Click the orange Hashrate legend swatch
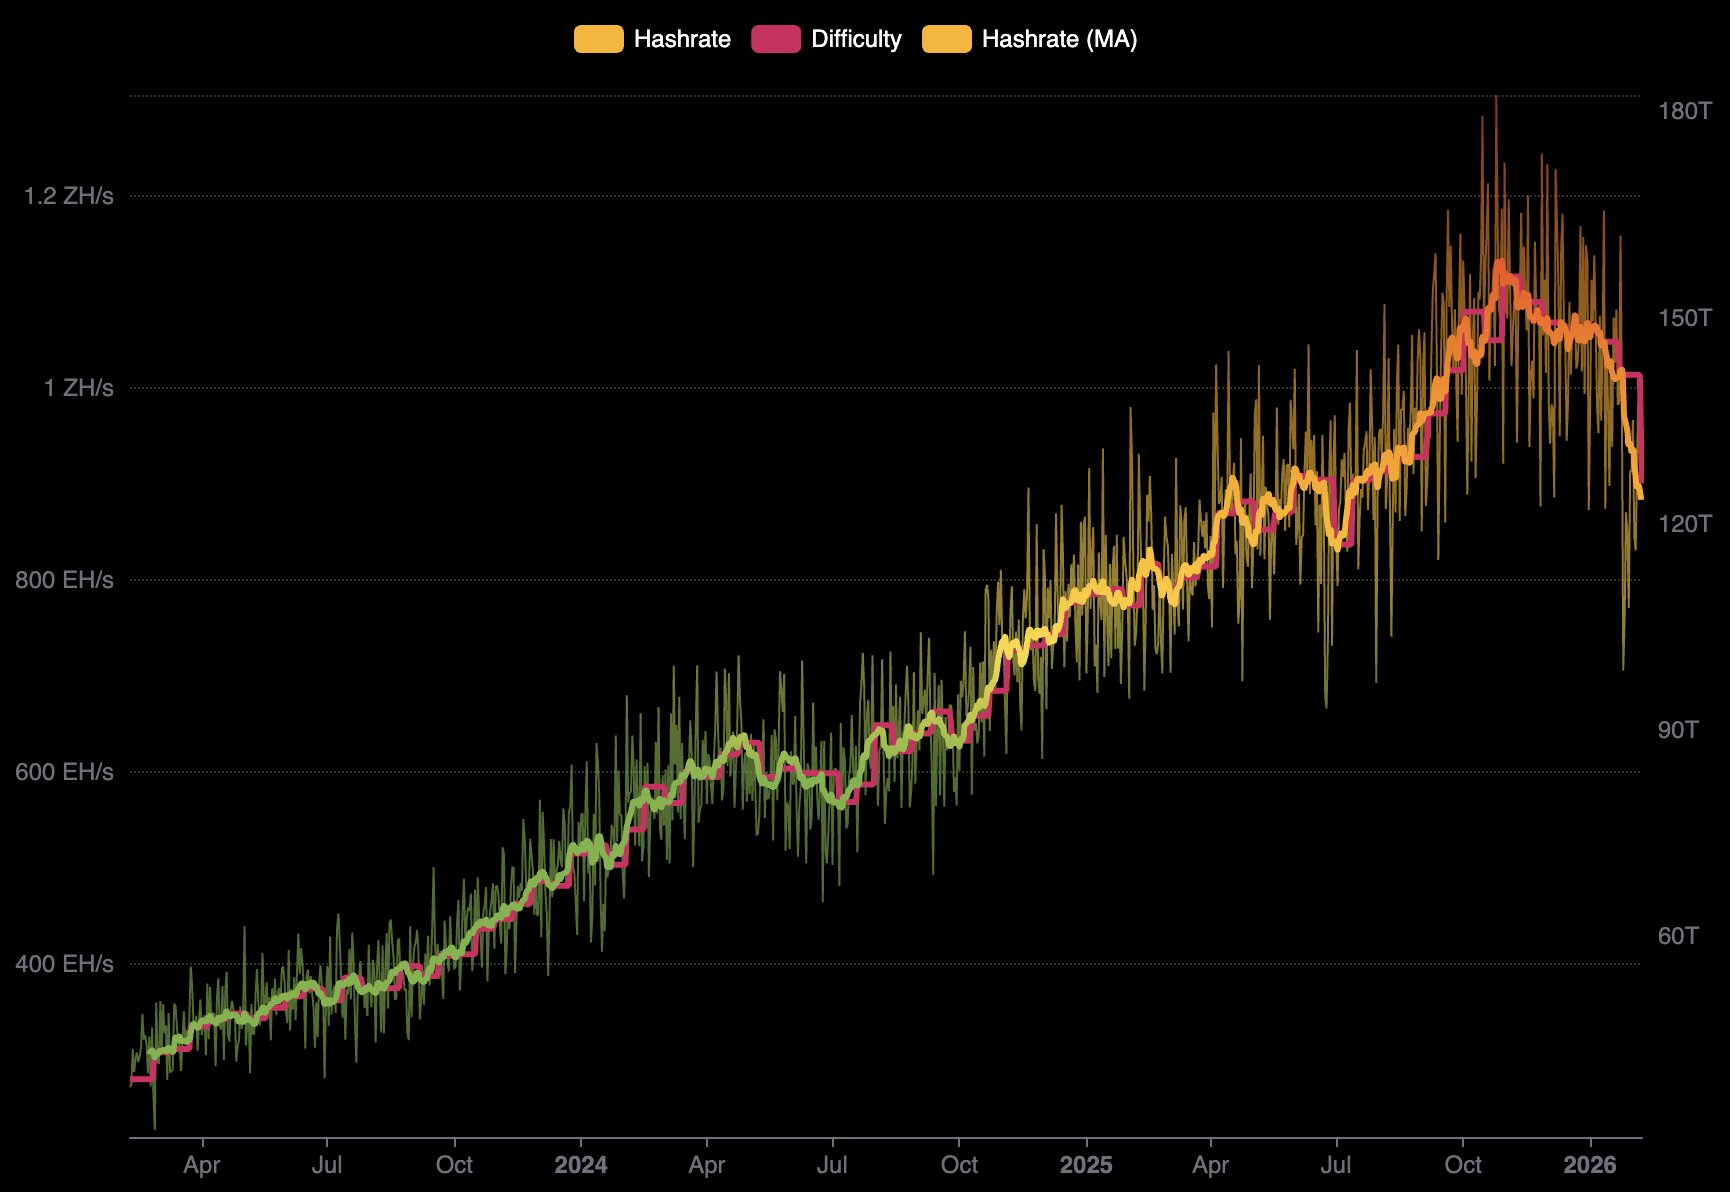1730x1192 pixels. (x=597, y=38)
